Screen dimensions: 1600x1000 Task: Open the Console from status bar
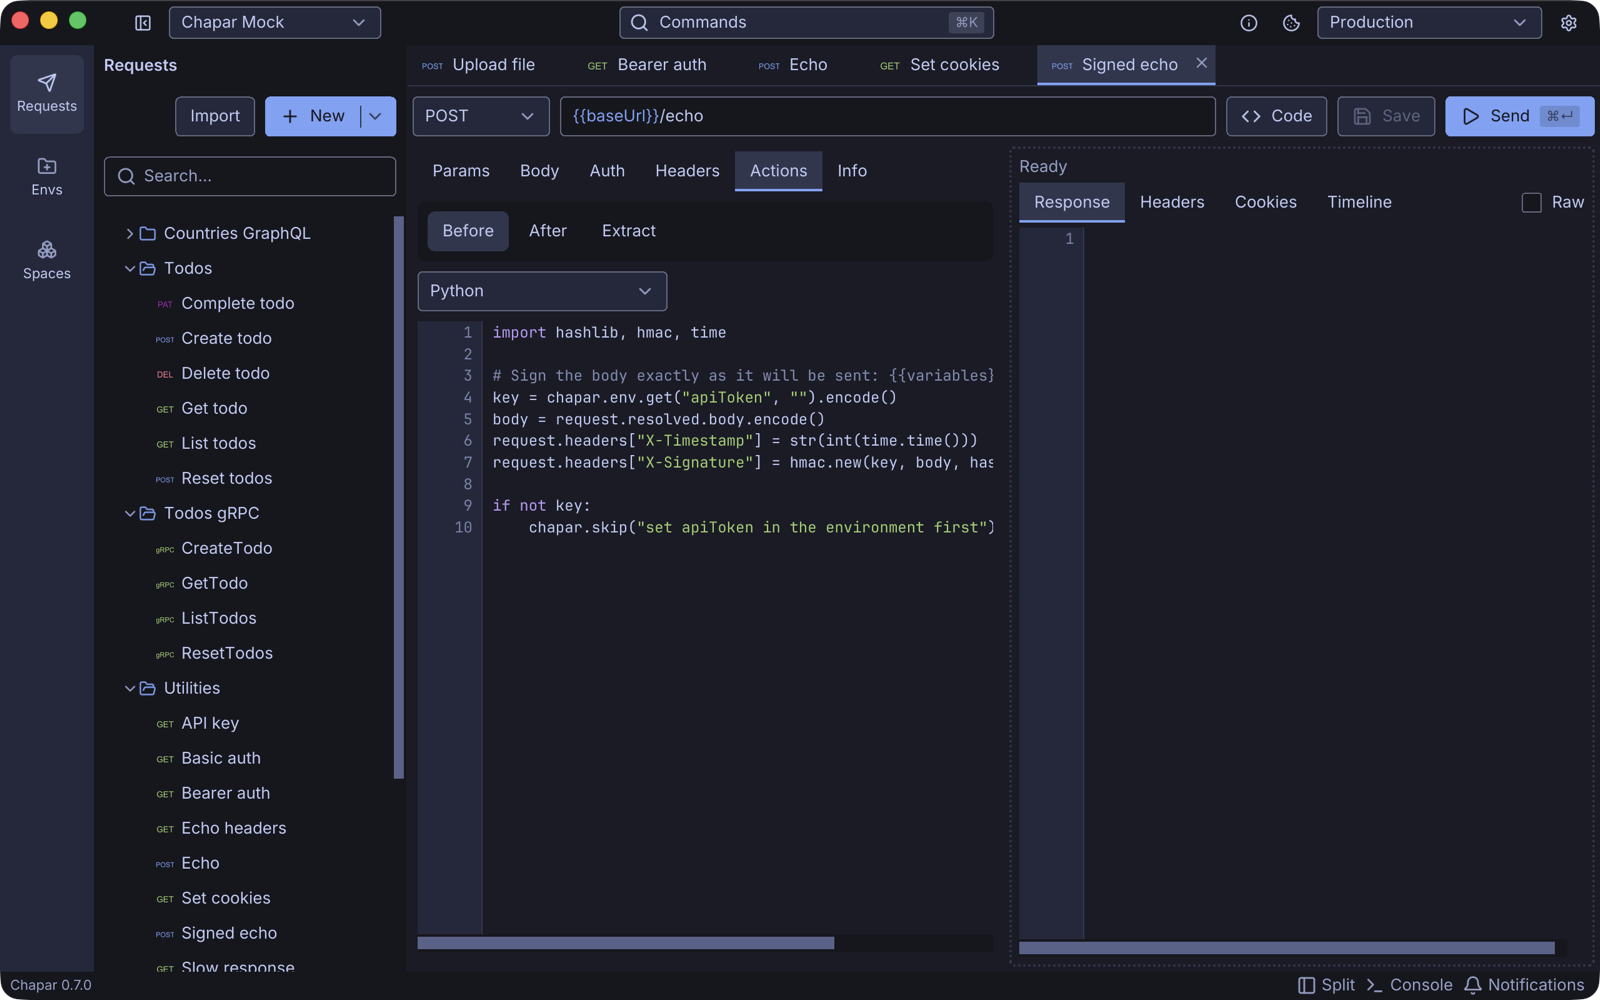(1409, 985)
